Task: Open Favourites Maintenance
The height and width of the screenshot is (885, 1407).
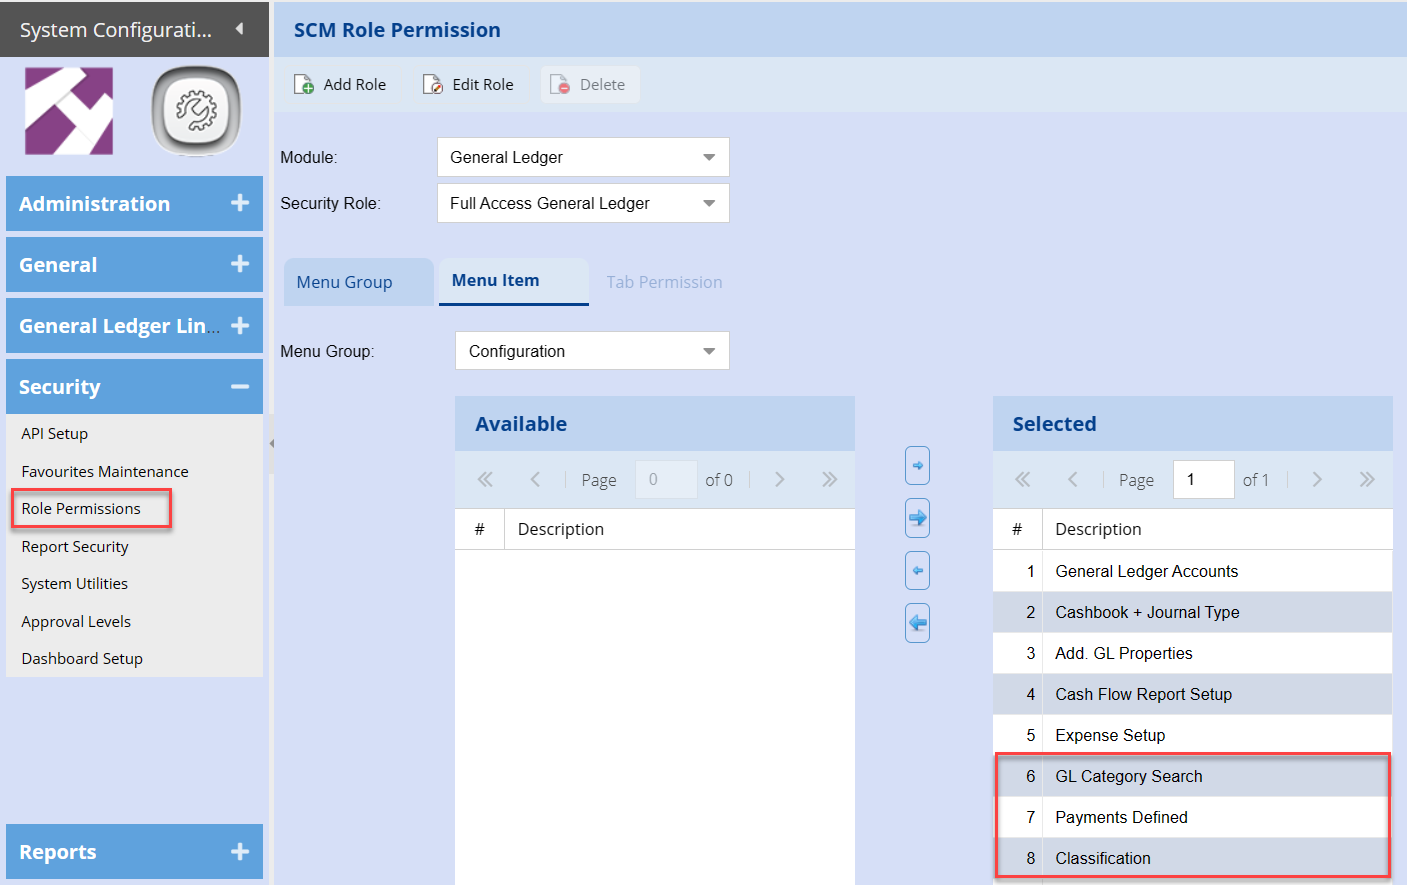Action: coord(105,472)
